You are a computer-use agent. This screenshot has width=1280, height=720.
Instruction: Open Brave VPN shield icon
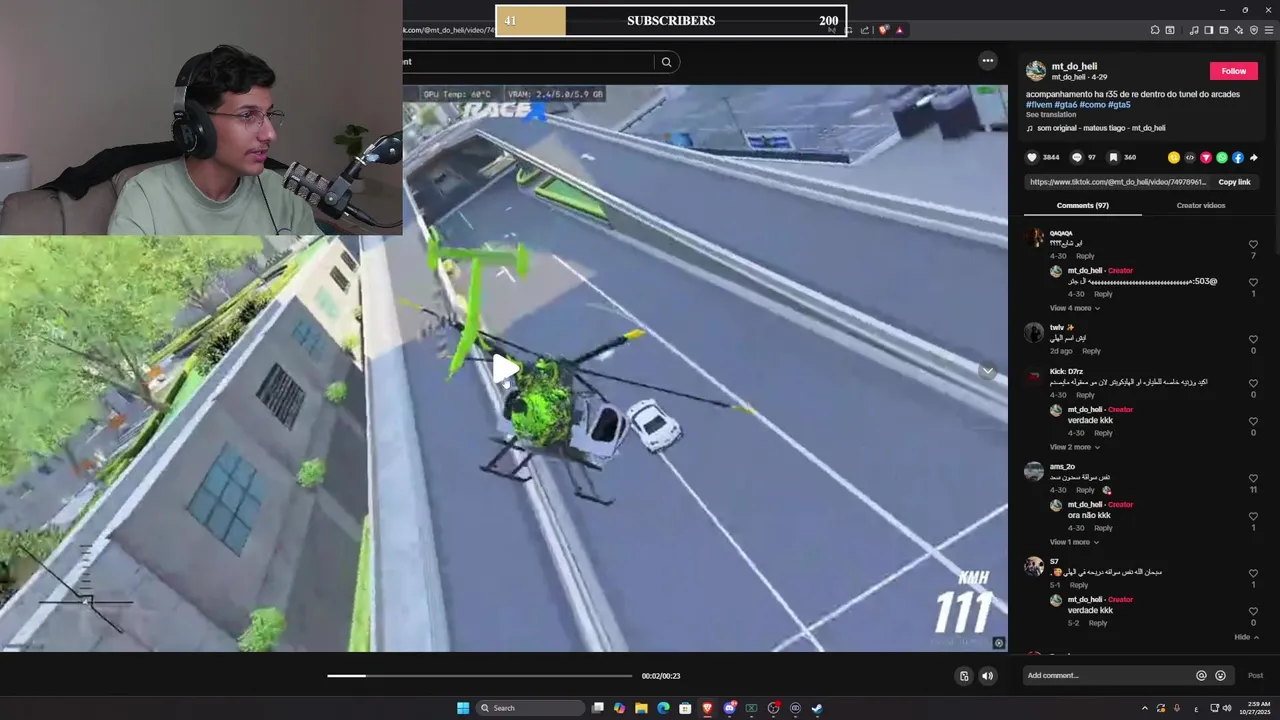click(x=1254, y=30)
